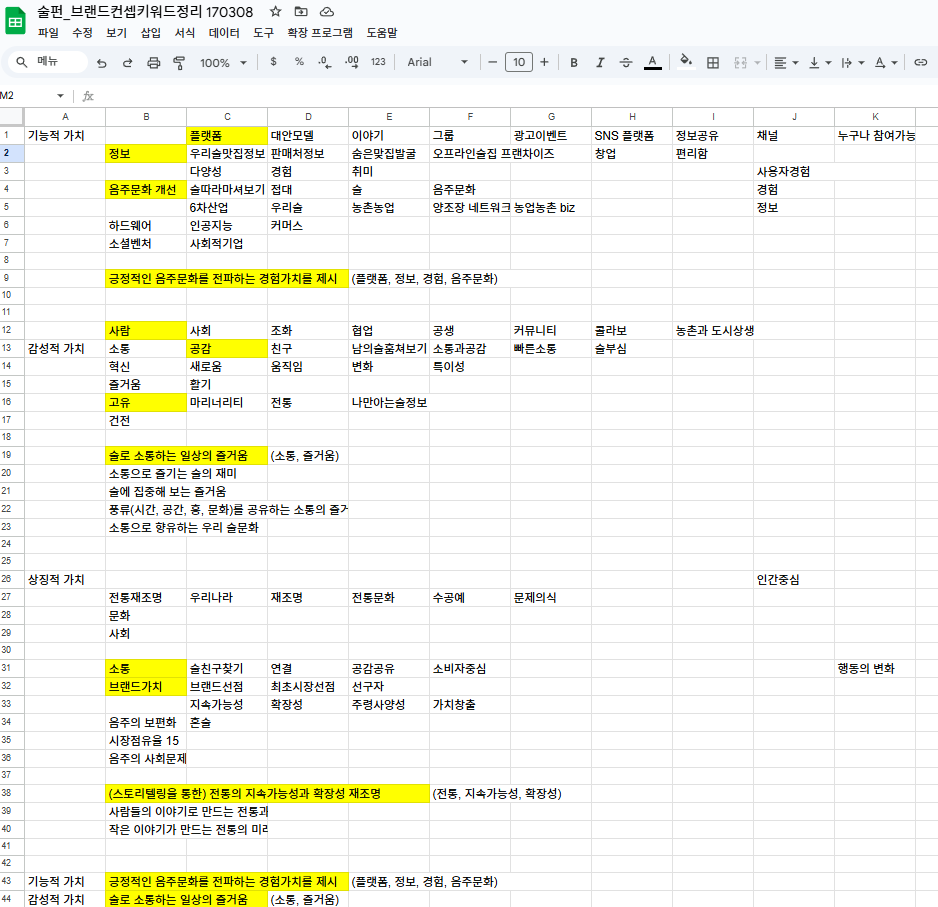Star this spreadsheet document

point(275,11)
